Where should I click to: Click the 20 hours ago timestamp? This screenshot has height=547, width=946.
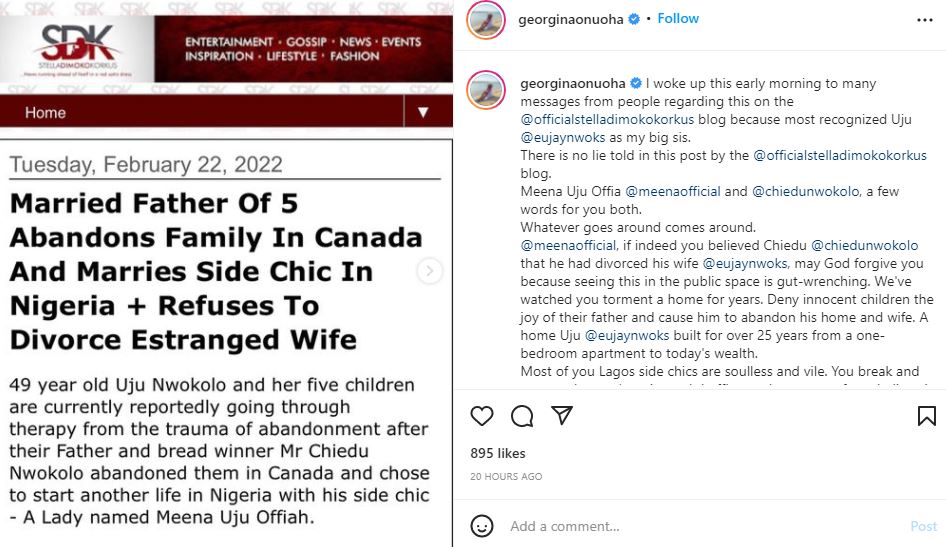(x=506, y=476)
